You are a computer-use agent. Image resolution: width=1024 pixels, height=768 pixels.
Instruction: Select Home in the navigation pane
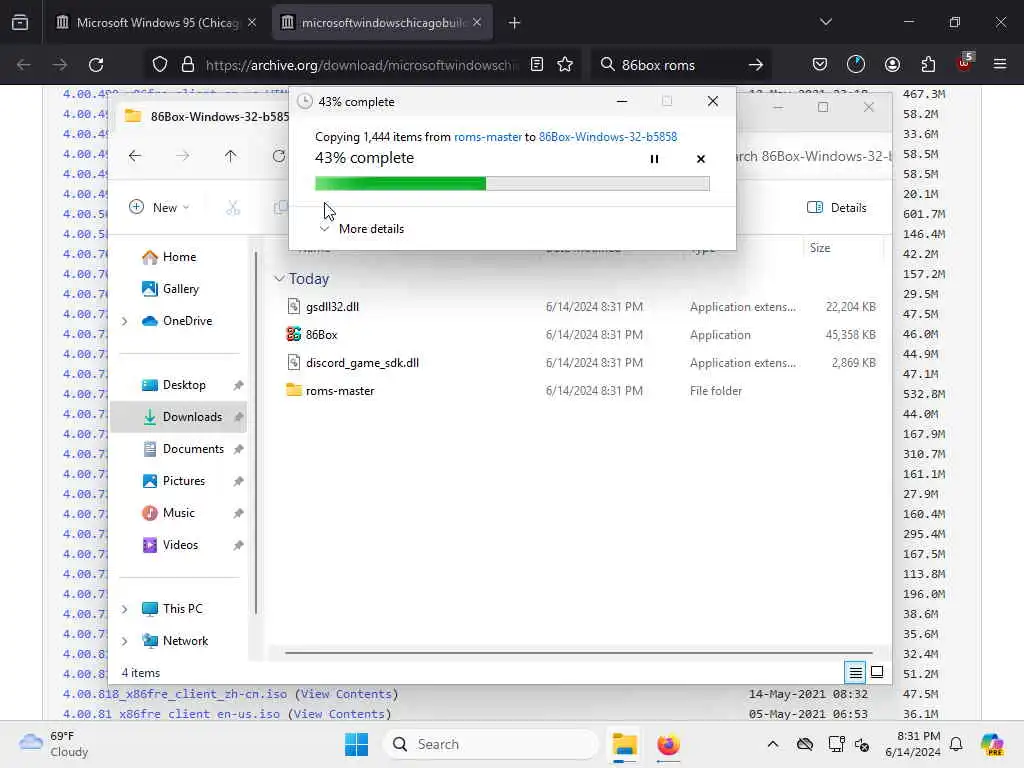click(180, 257)
